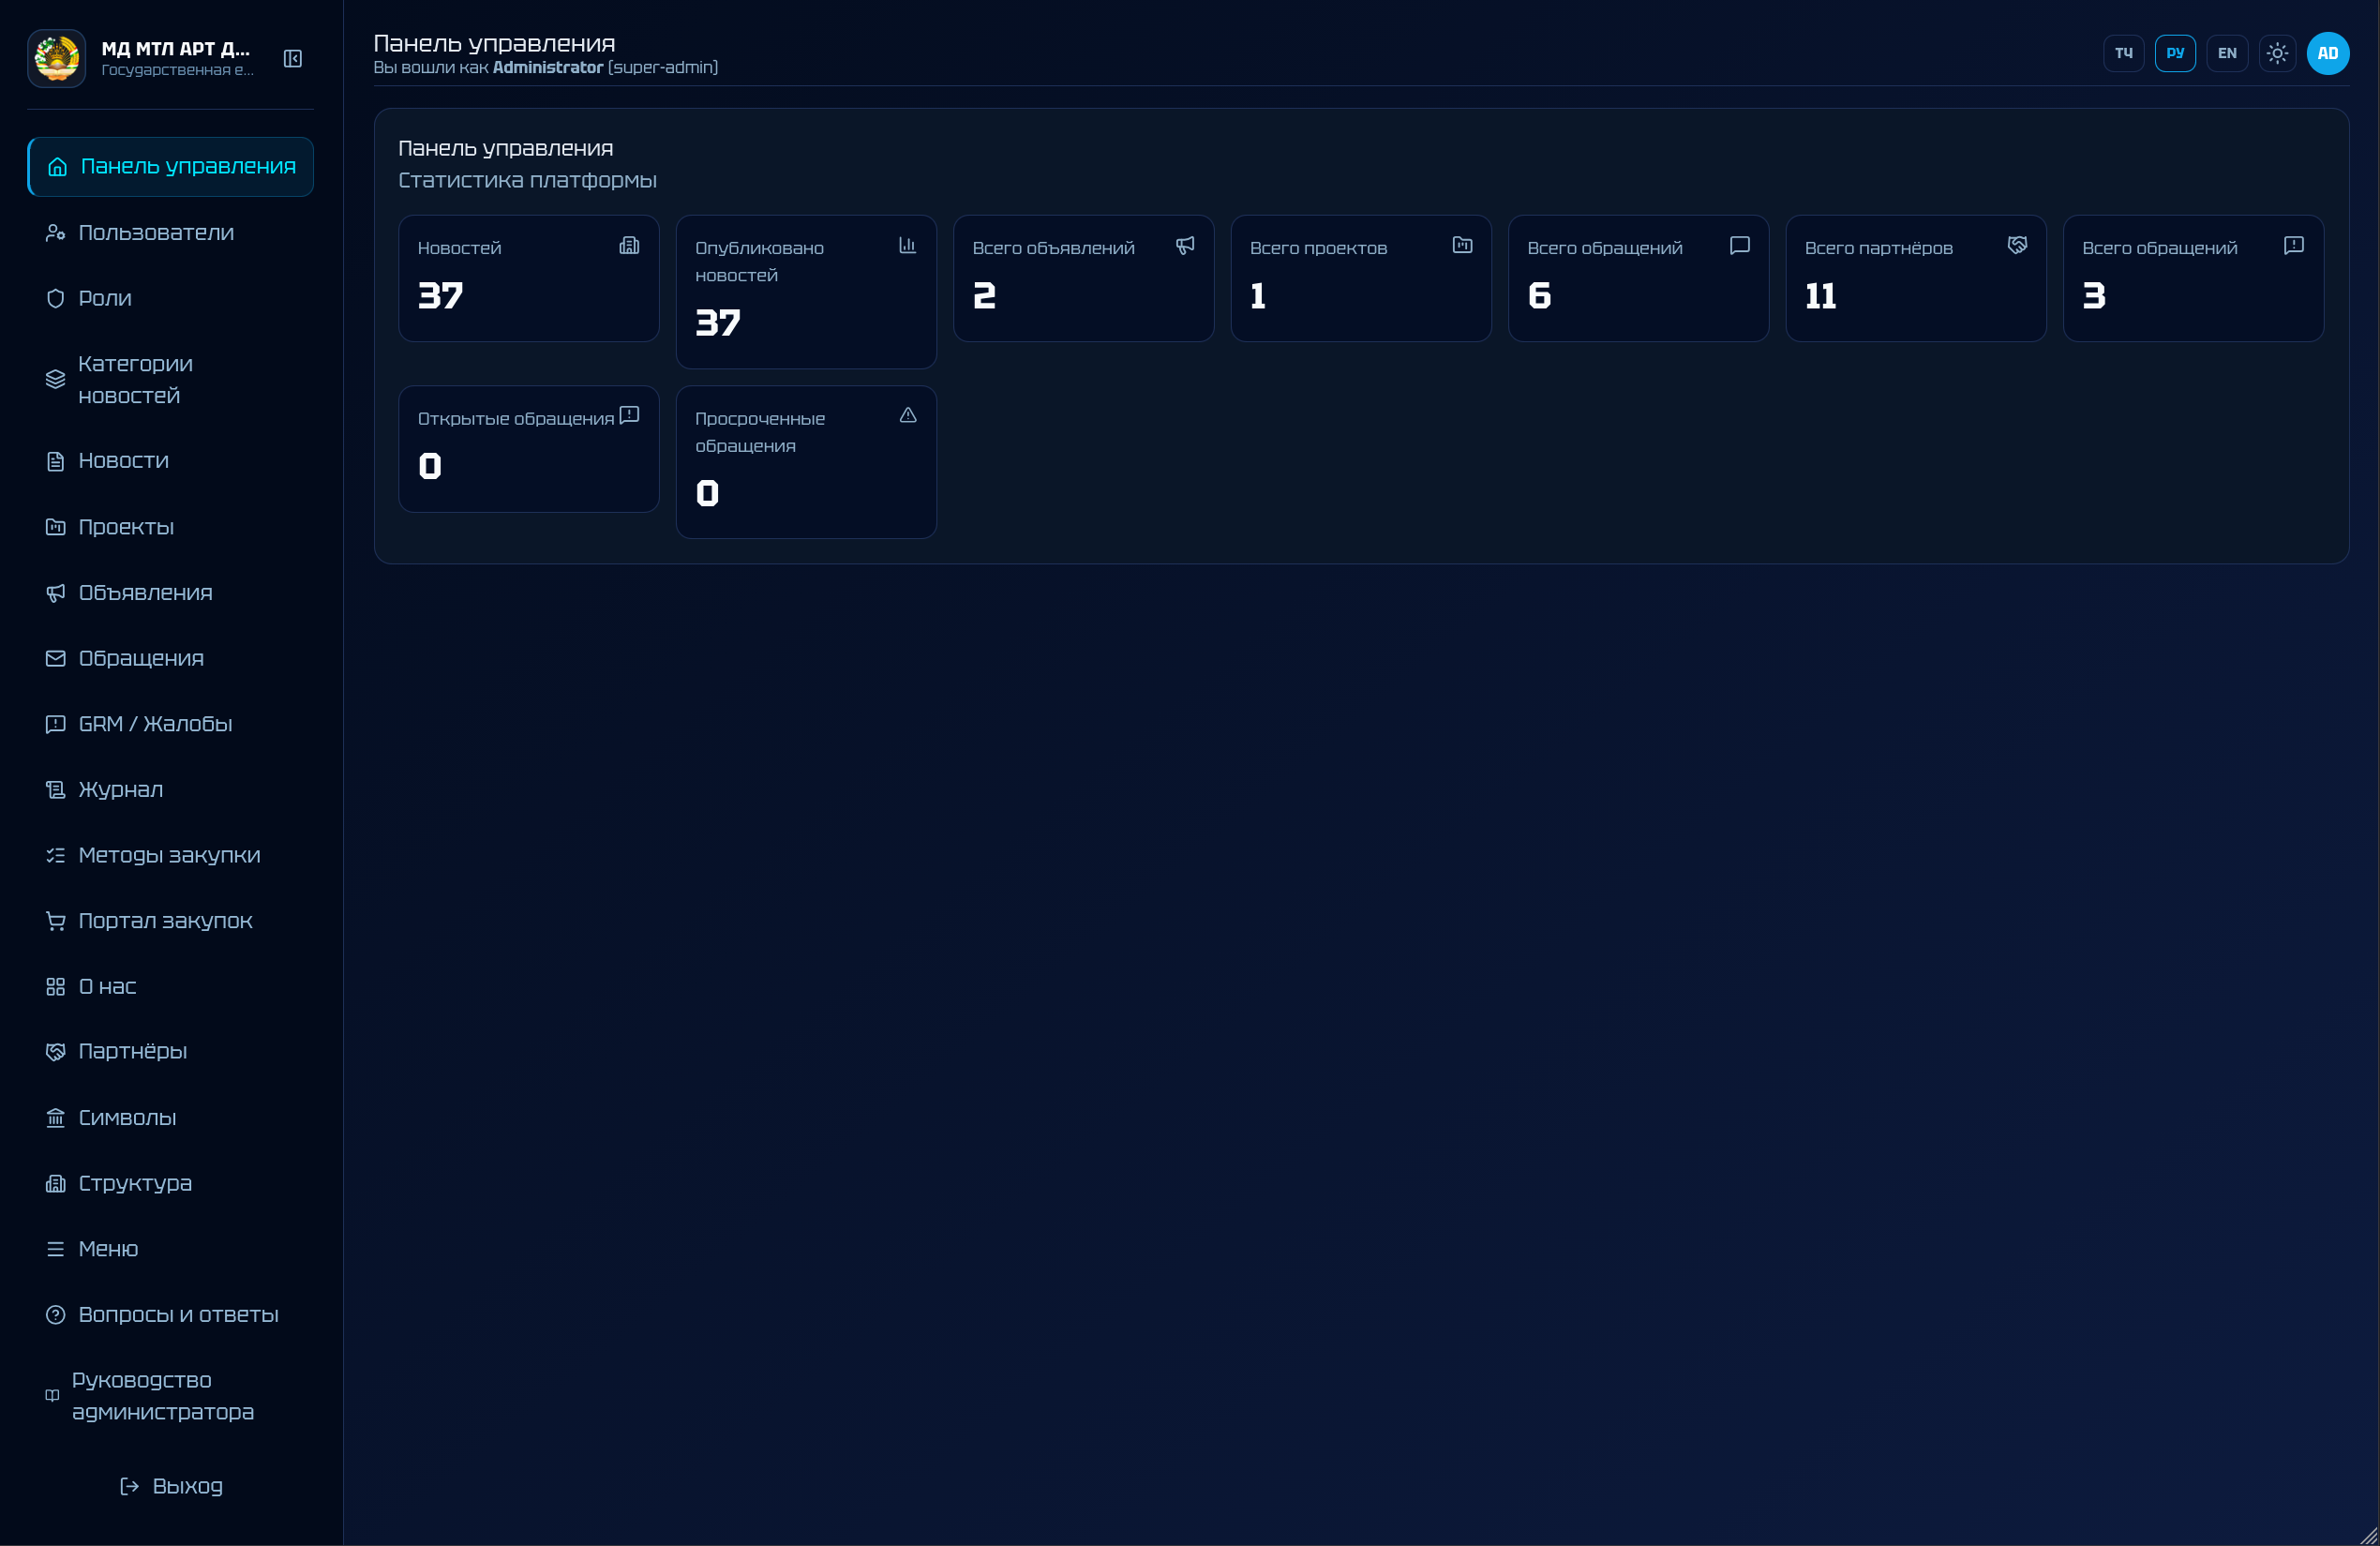Screen dimensions: 2380x1546
Task: Click the Журнал scroll icon in sidebar
Action: 56,790
